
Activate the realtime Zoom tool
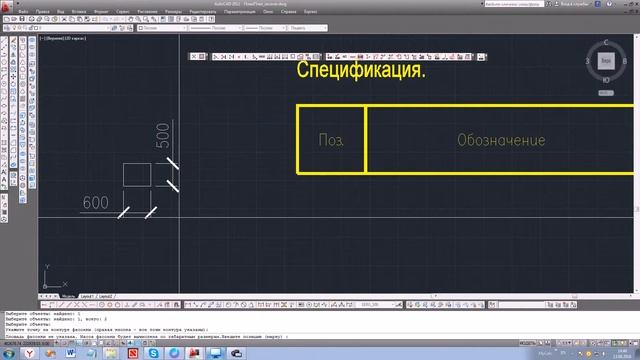(x=138, y=19)
